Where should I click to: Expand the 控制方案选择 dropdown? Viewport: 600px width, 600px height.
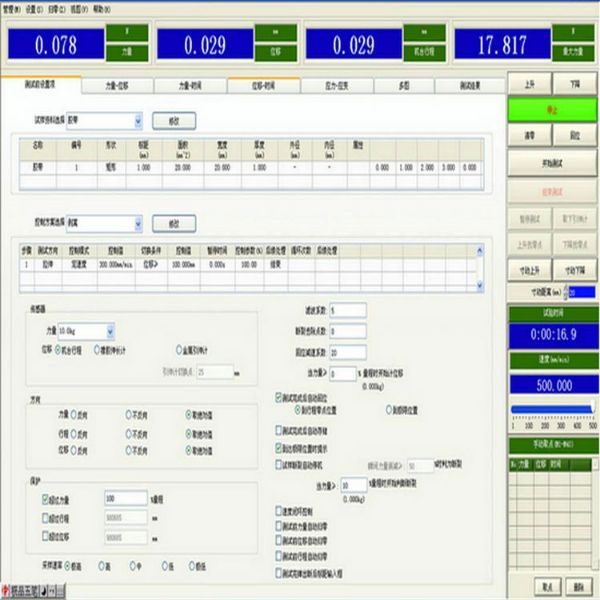pyautogui.click(x=138, y=223)
